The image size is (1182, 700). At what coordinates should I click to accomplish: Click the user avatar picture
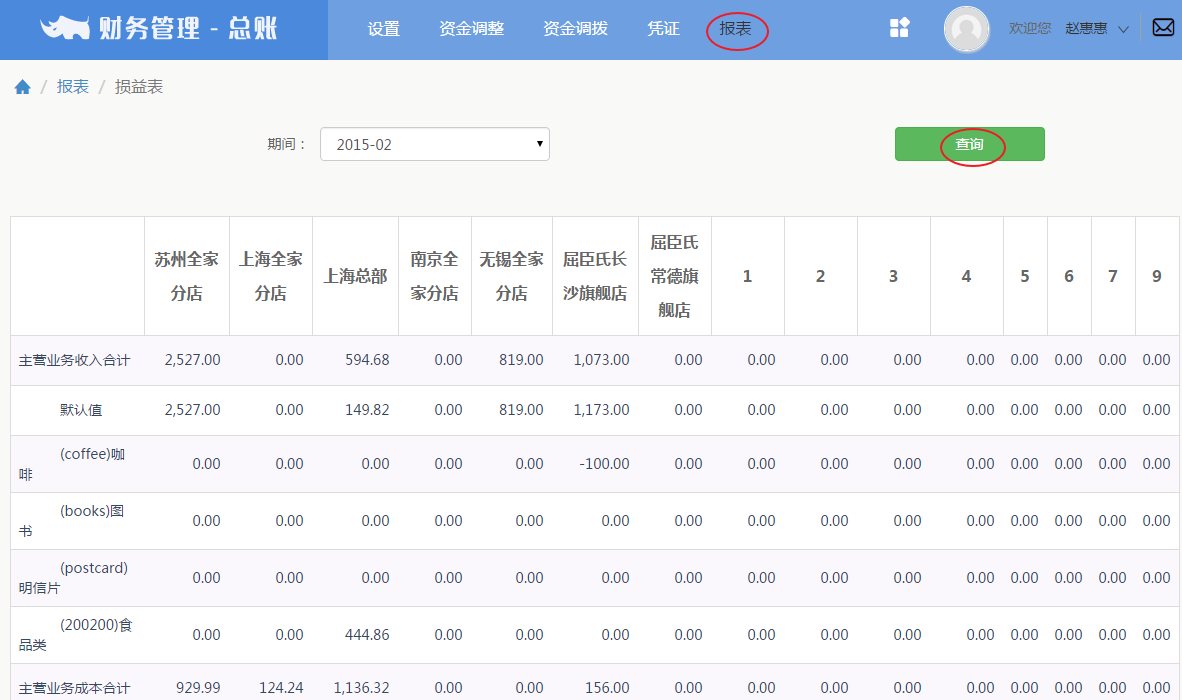tap(966, 29)
